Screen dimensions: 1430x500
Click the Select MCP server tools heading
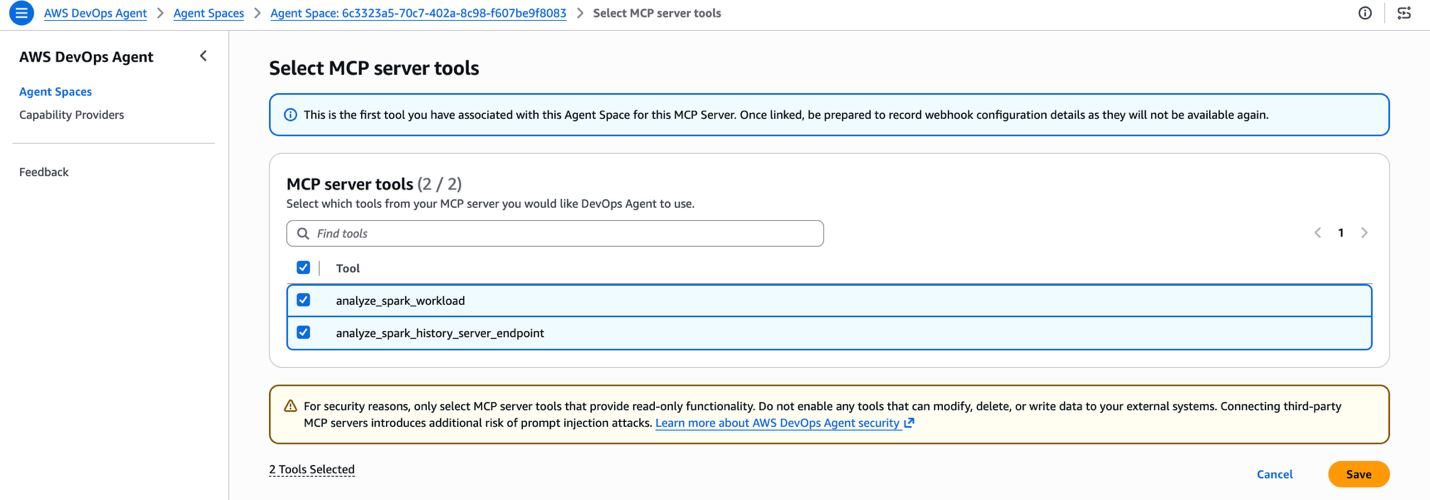374,68
